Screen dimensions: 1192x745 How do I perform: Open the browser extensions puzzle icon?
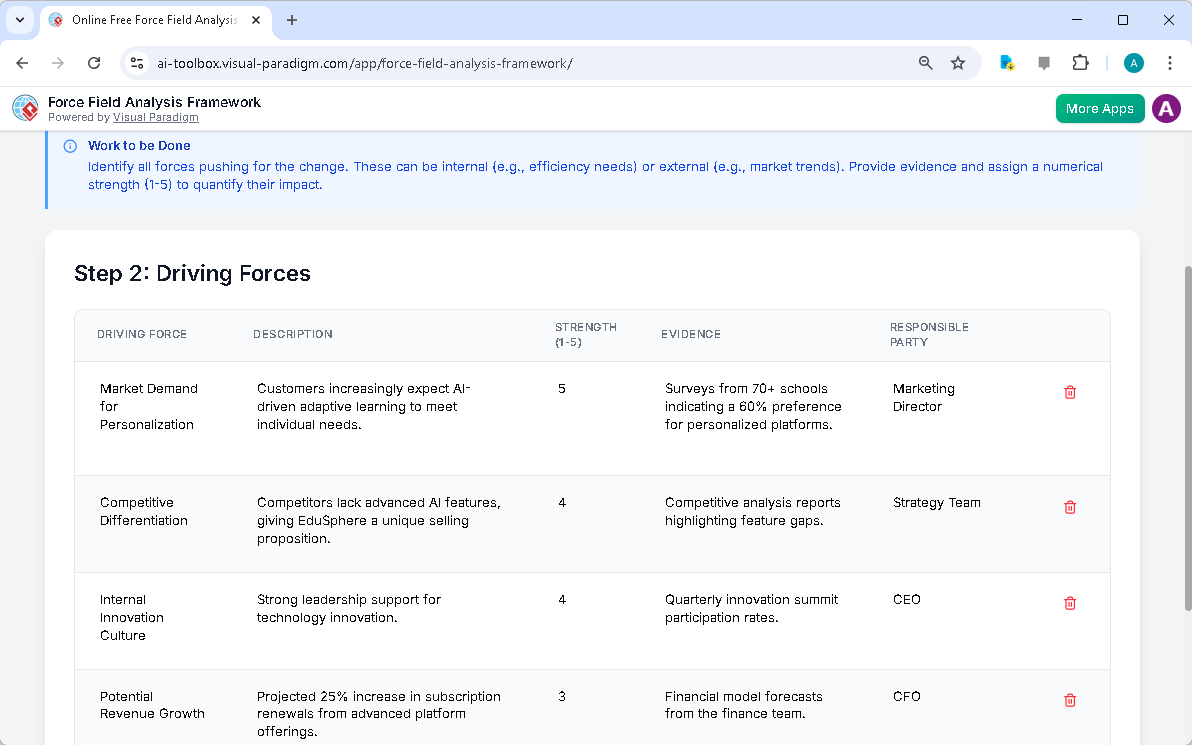coord(1080,62)
